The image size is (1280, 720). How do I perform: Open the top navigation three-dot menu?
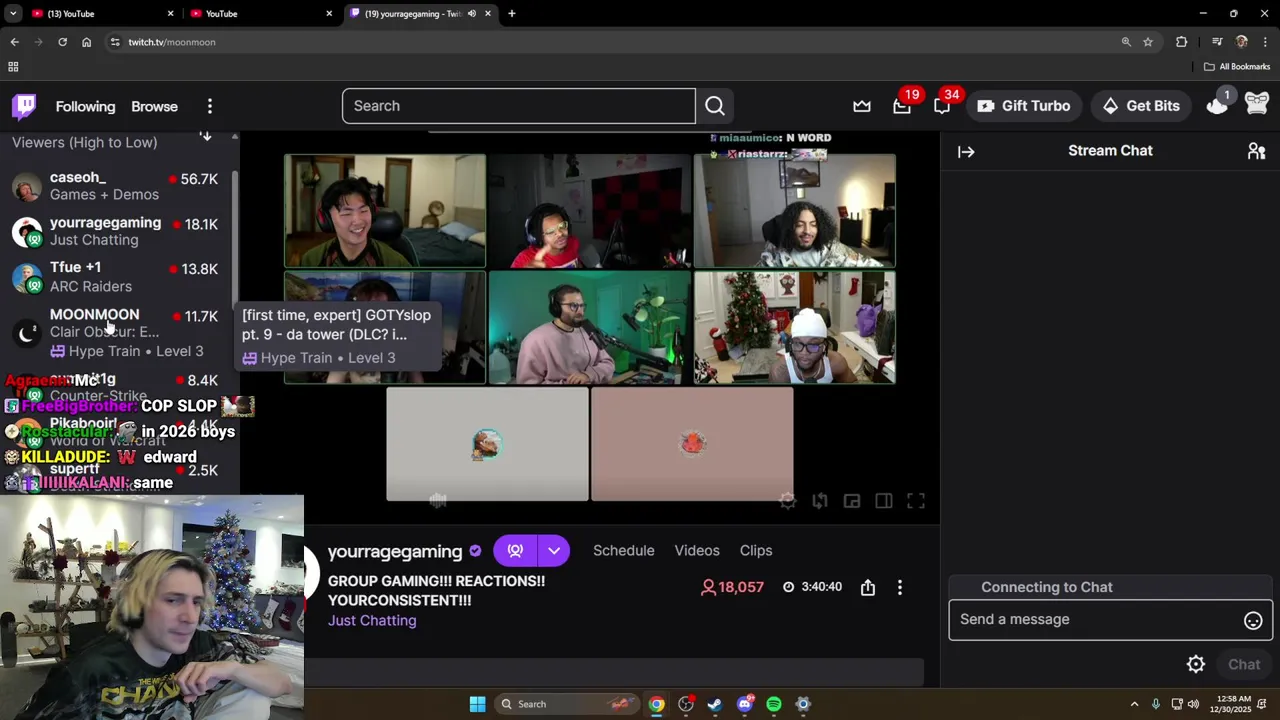point(209,106)
